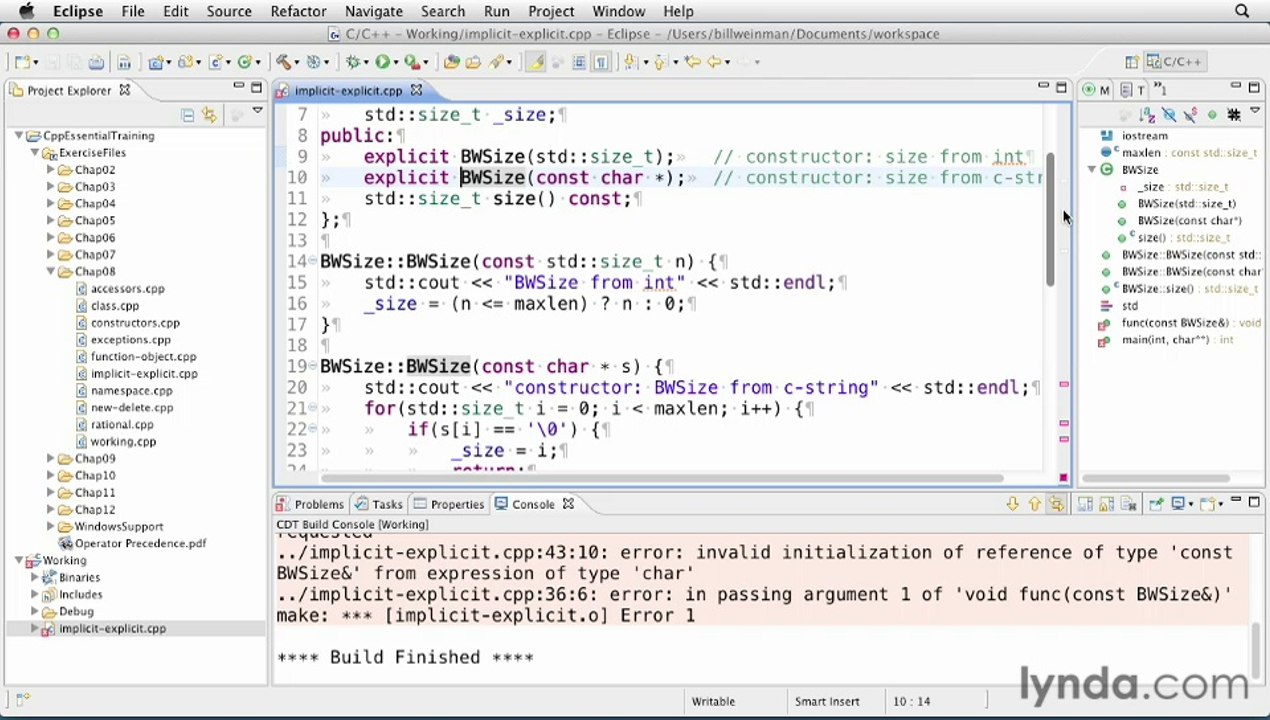Click Back navigation arrow in toolbar
The image size is (1270, 720).
click(x=714, y=62)
